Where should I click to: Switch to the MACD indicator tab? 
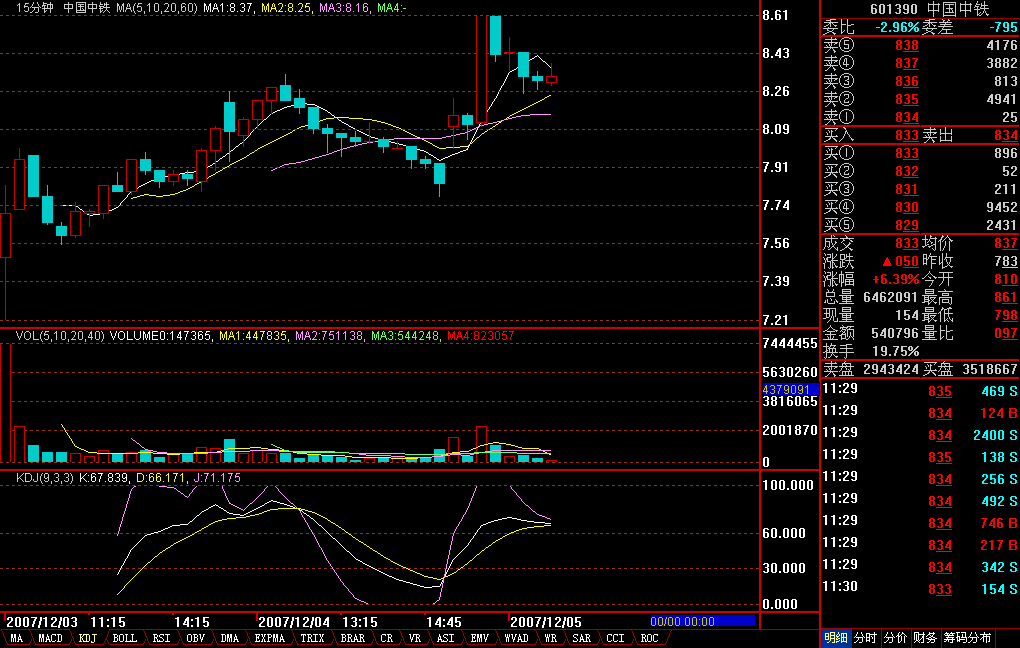[50, 638]
